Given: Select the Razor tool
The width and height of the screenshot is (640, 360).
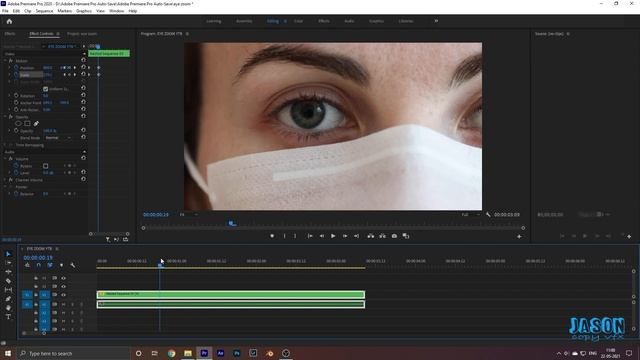Looking at the screenshot, I should point(8,281).
